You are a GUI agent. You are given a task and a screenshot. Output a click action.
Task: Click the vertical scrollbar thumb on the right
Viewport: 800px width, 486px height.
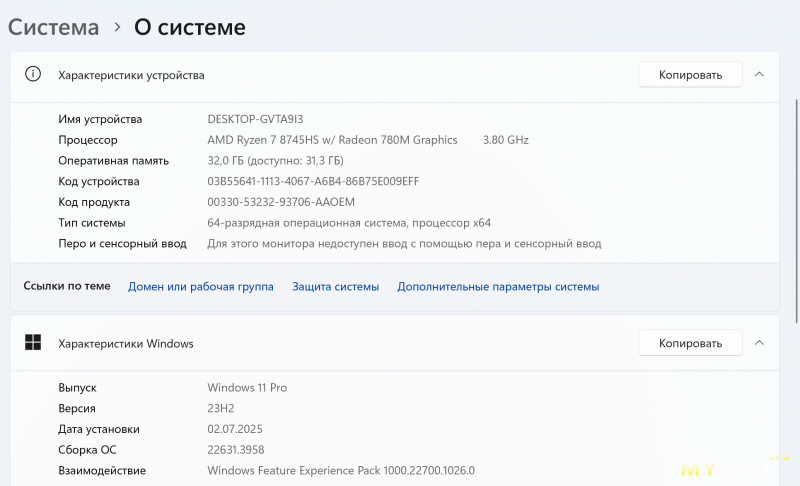click(x=796, y=211)
